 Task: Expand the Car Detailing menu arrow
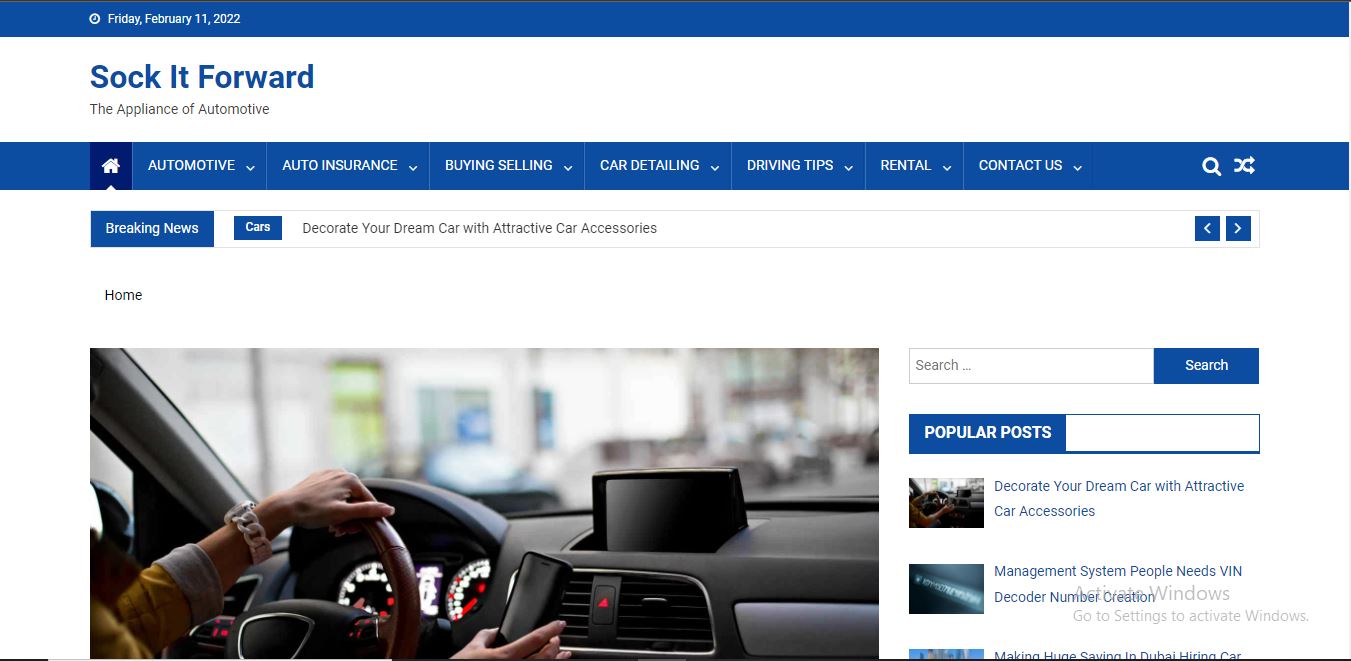(x=715, y=168)
